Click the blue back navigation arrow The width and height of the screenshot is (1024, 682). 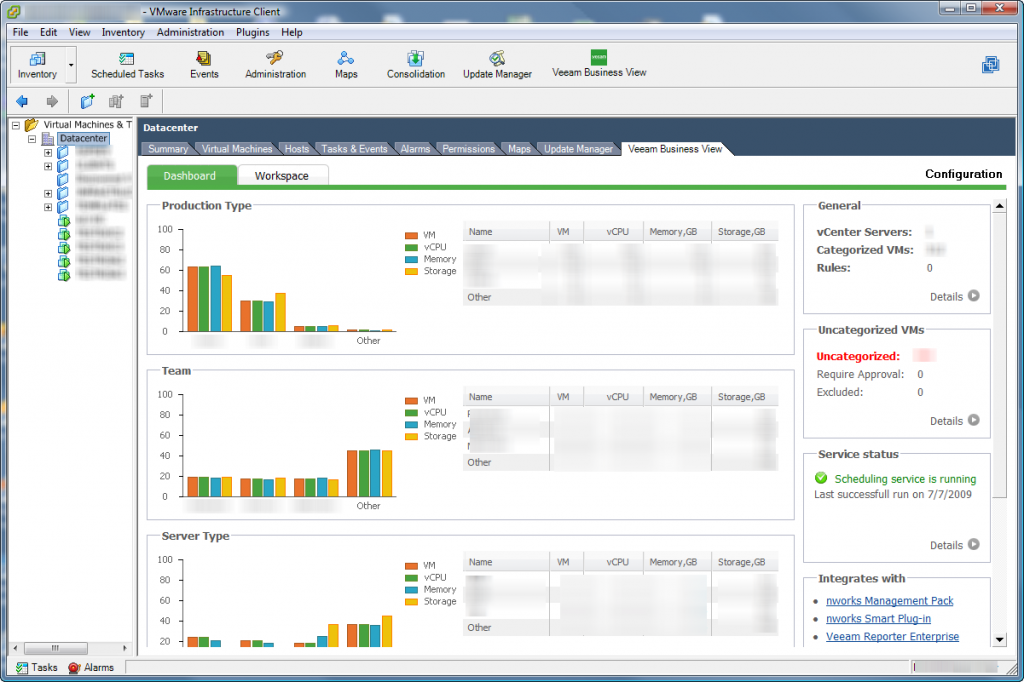pos(22,101)
